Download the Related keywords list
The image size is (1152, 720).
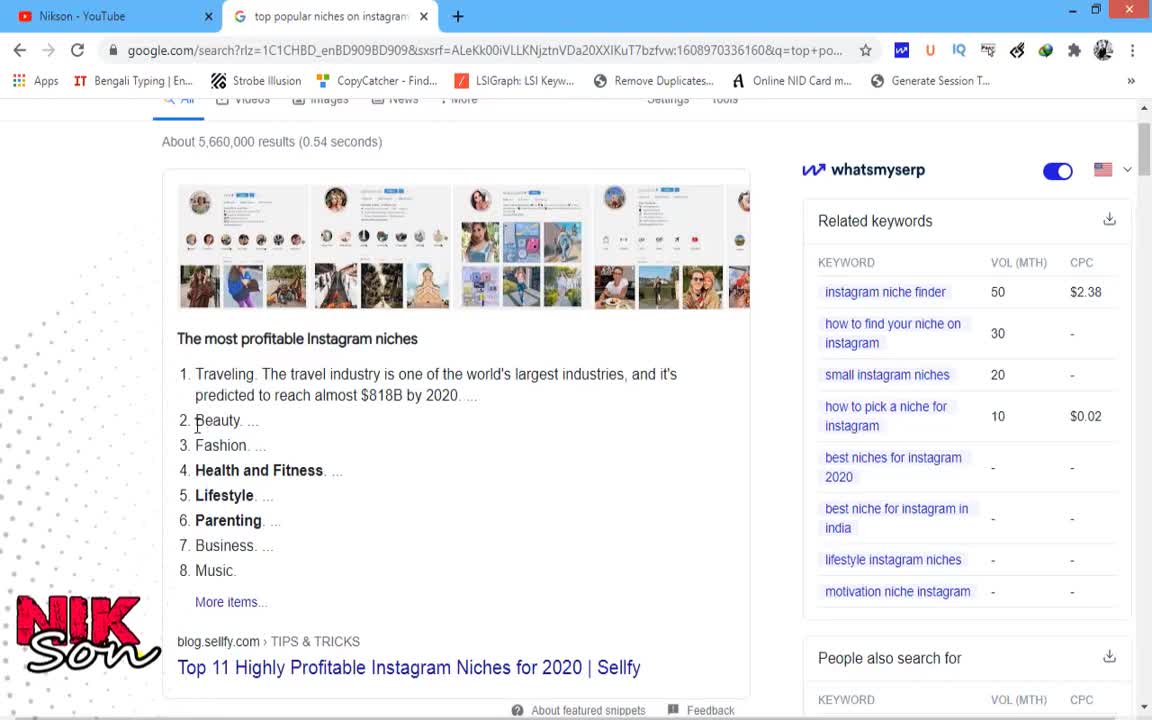point(1109,220)
